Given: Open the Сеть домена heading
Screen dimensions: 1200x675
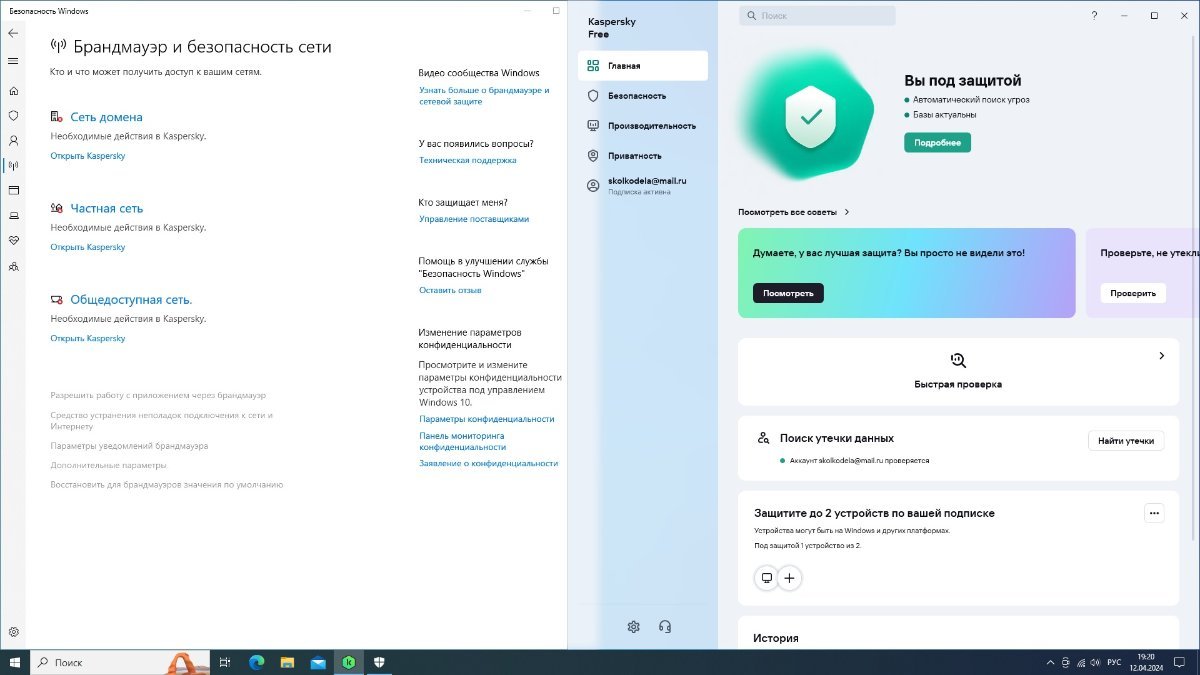Looking at the screenshot, I should 106,117.
